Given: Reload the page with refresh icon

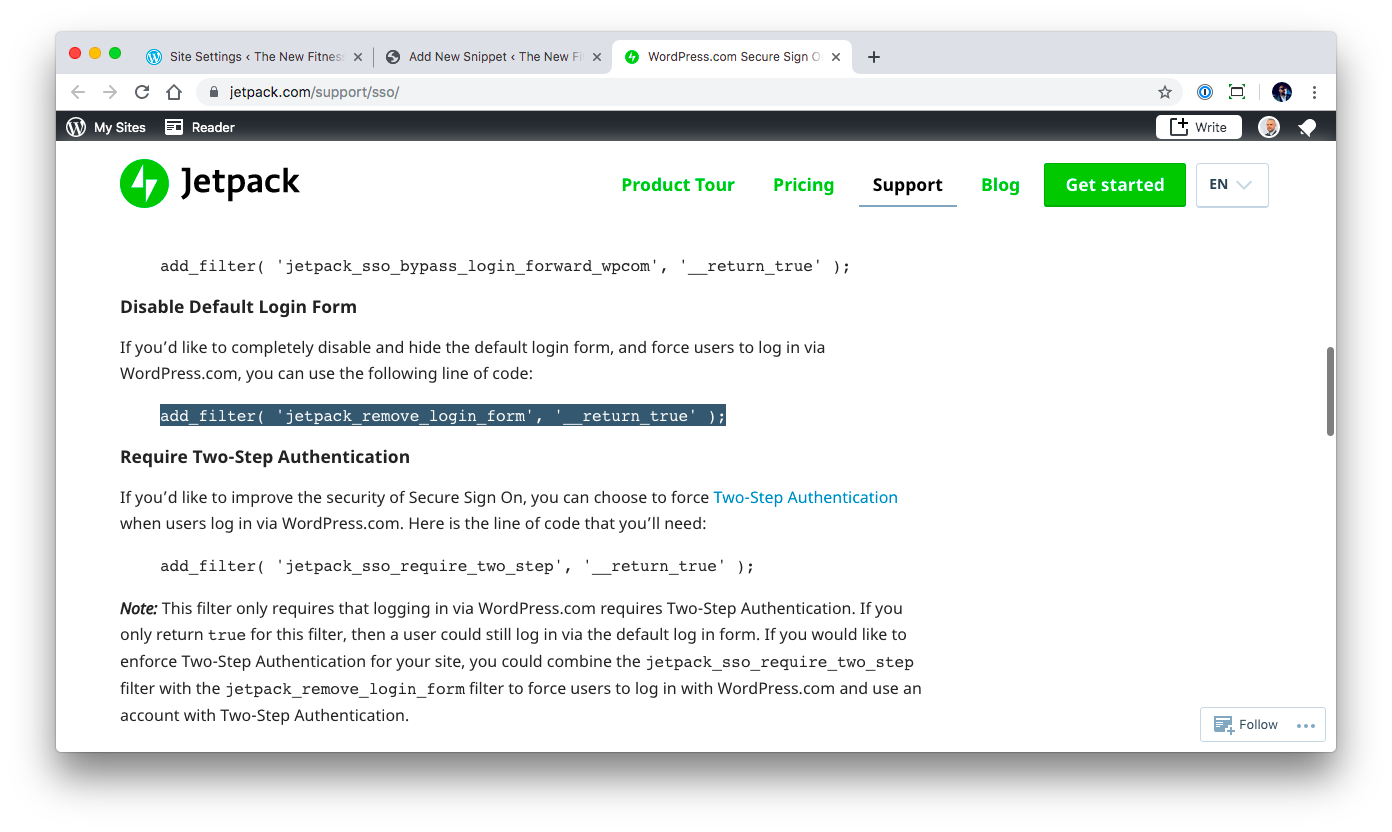Looking at the screenshot, I should [x=142, y=92].
